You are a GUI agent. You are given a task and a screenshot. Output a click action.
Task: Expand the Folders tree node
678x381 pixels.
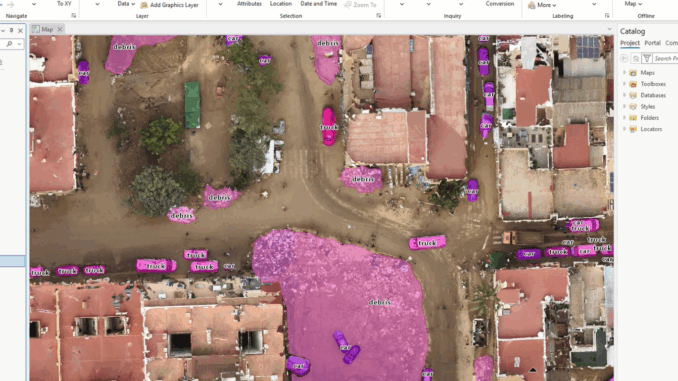624,118
